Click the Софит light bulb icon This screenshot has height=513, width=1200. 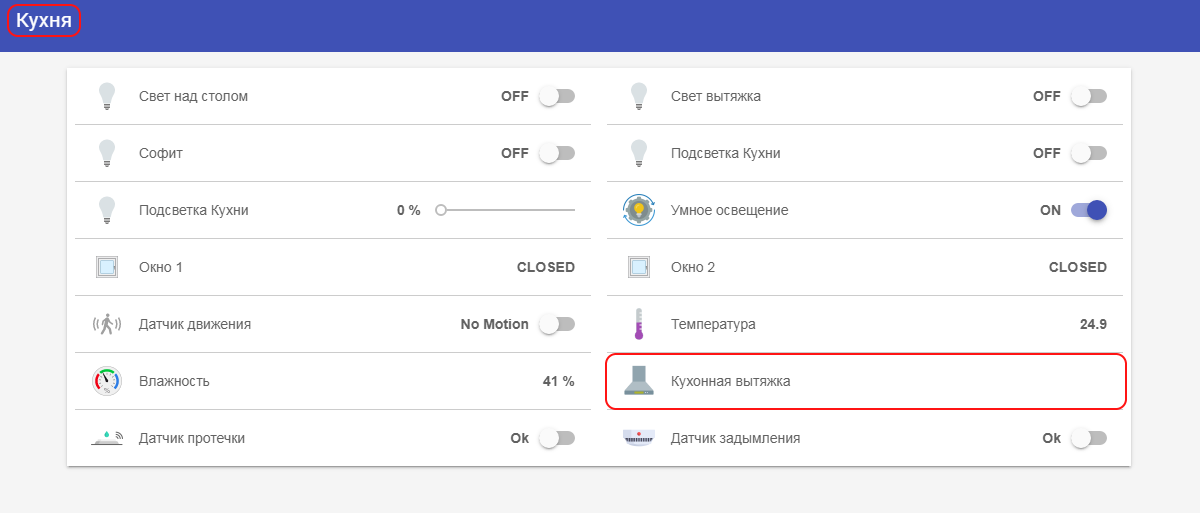107,153
